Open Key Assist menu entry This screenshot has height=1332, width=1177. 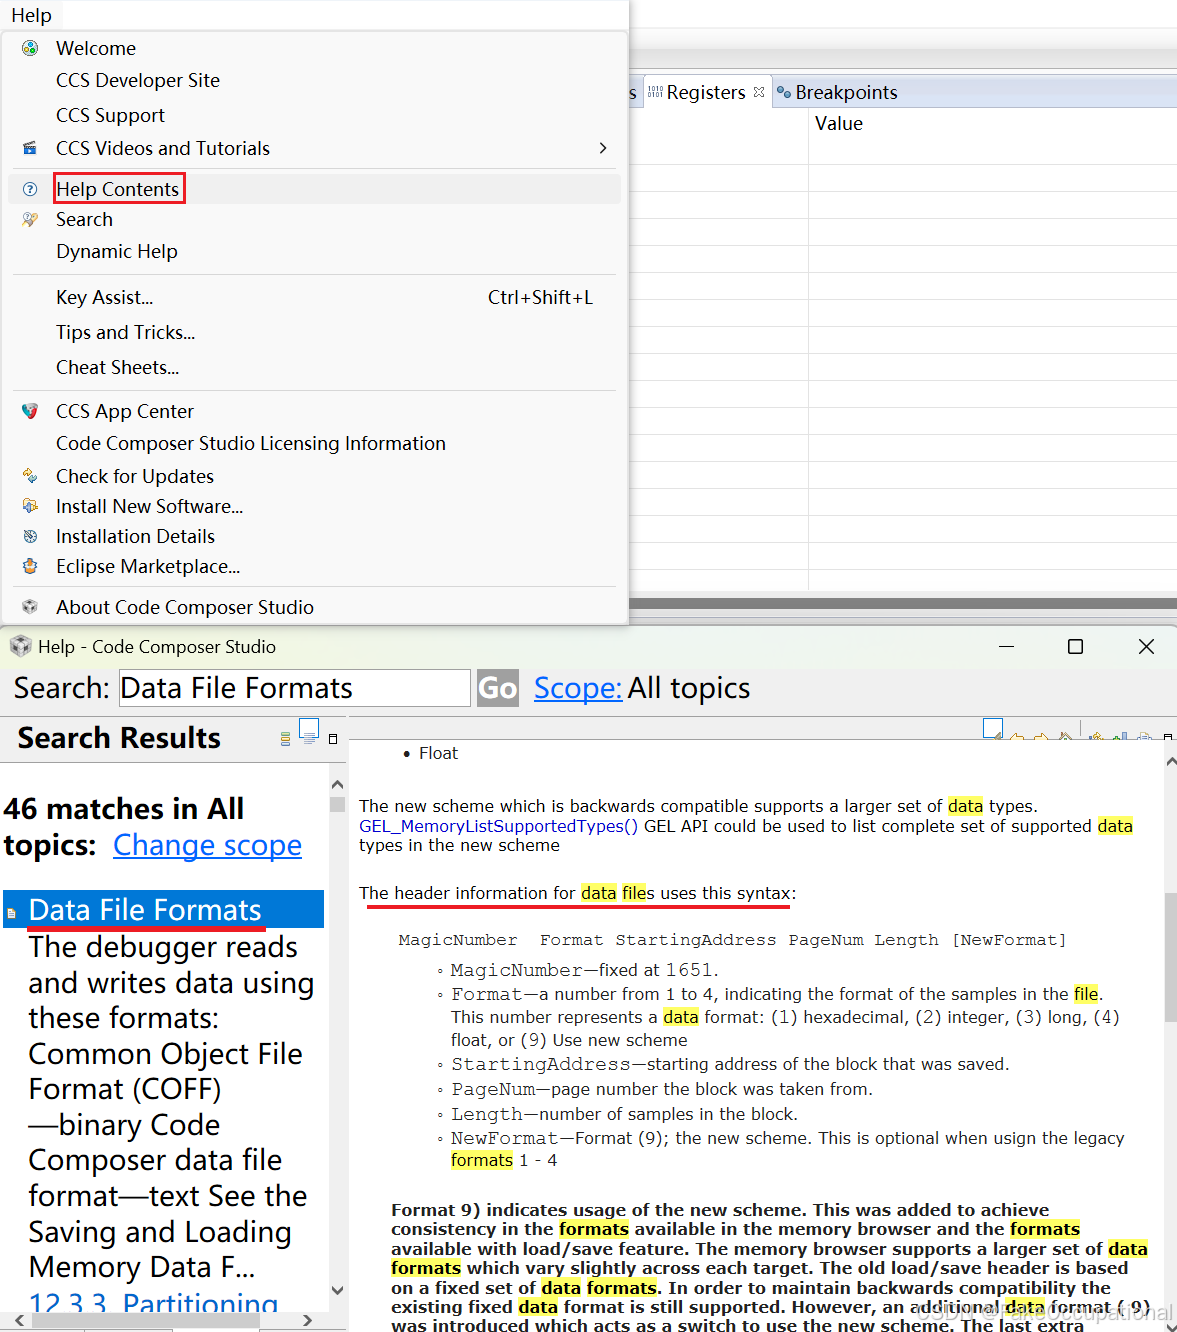105,297
